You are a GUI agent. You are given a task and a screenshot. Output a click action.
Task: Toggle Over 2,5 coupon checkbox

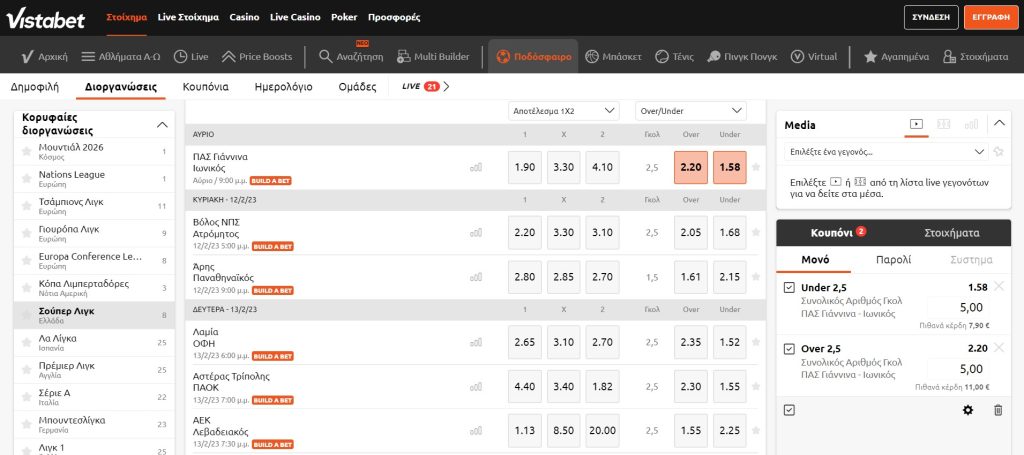point(789,349)
